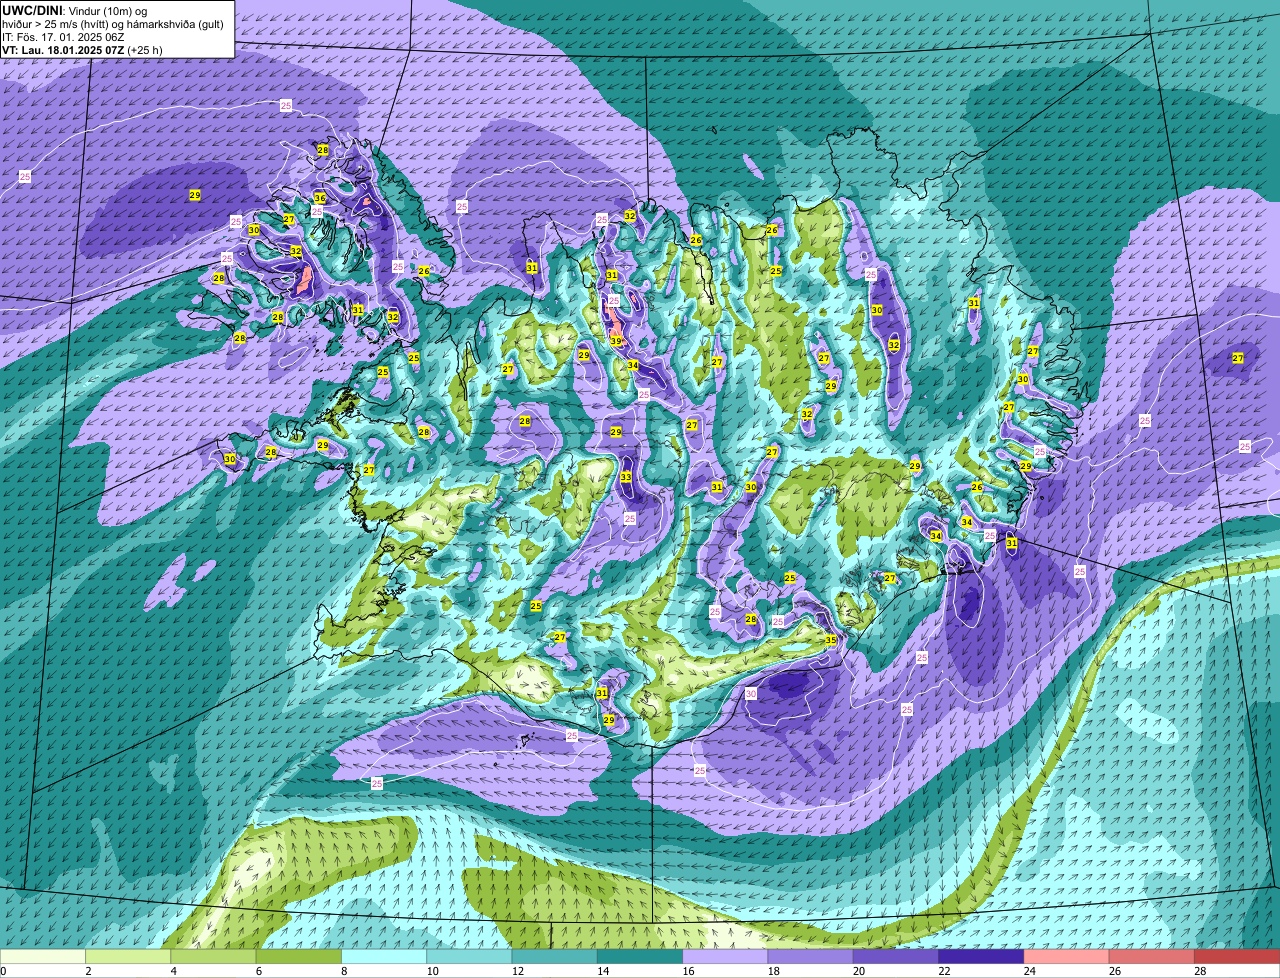Click the 2–4 light green legend swatch

click(128, 956)
